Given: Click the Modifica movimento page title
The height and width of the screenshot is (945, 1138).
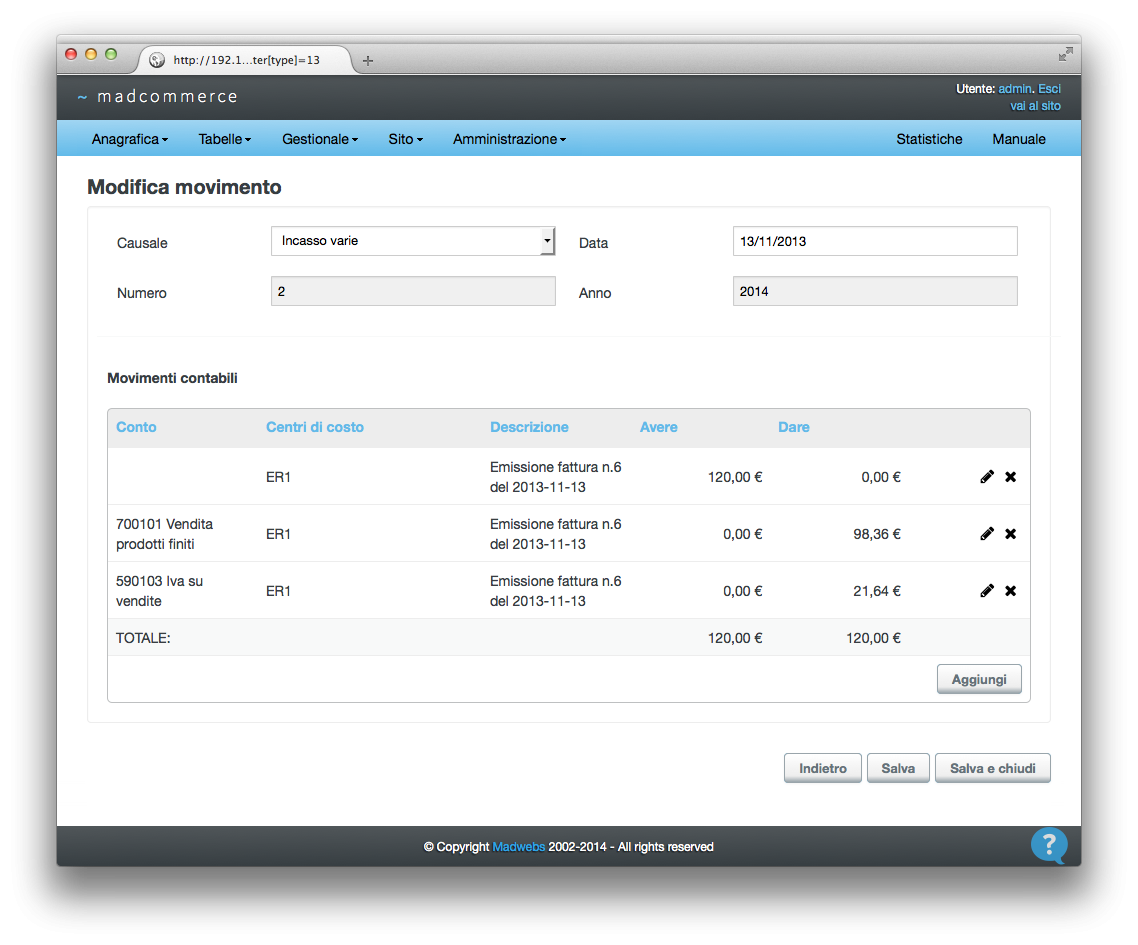Looking at the screenshot, I should point(184,187).
